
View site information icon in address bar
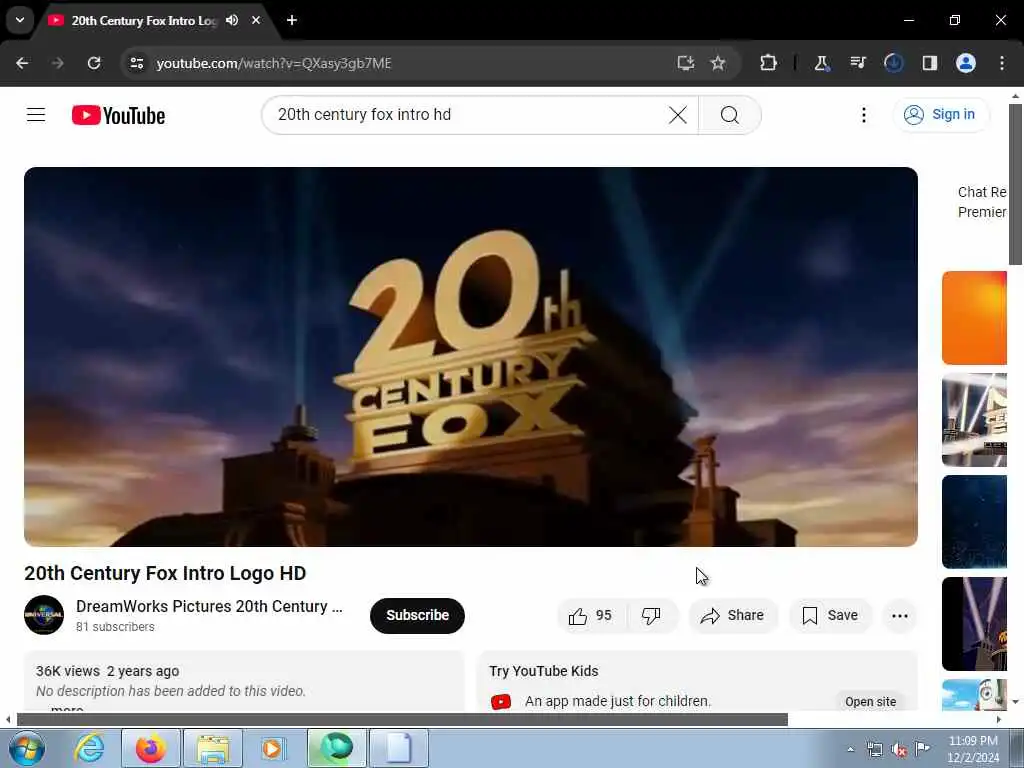tap(136, 63)
